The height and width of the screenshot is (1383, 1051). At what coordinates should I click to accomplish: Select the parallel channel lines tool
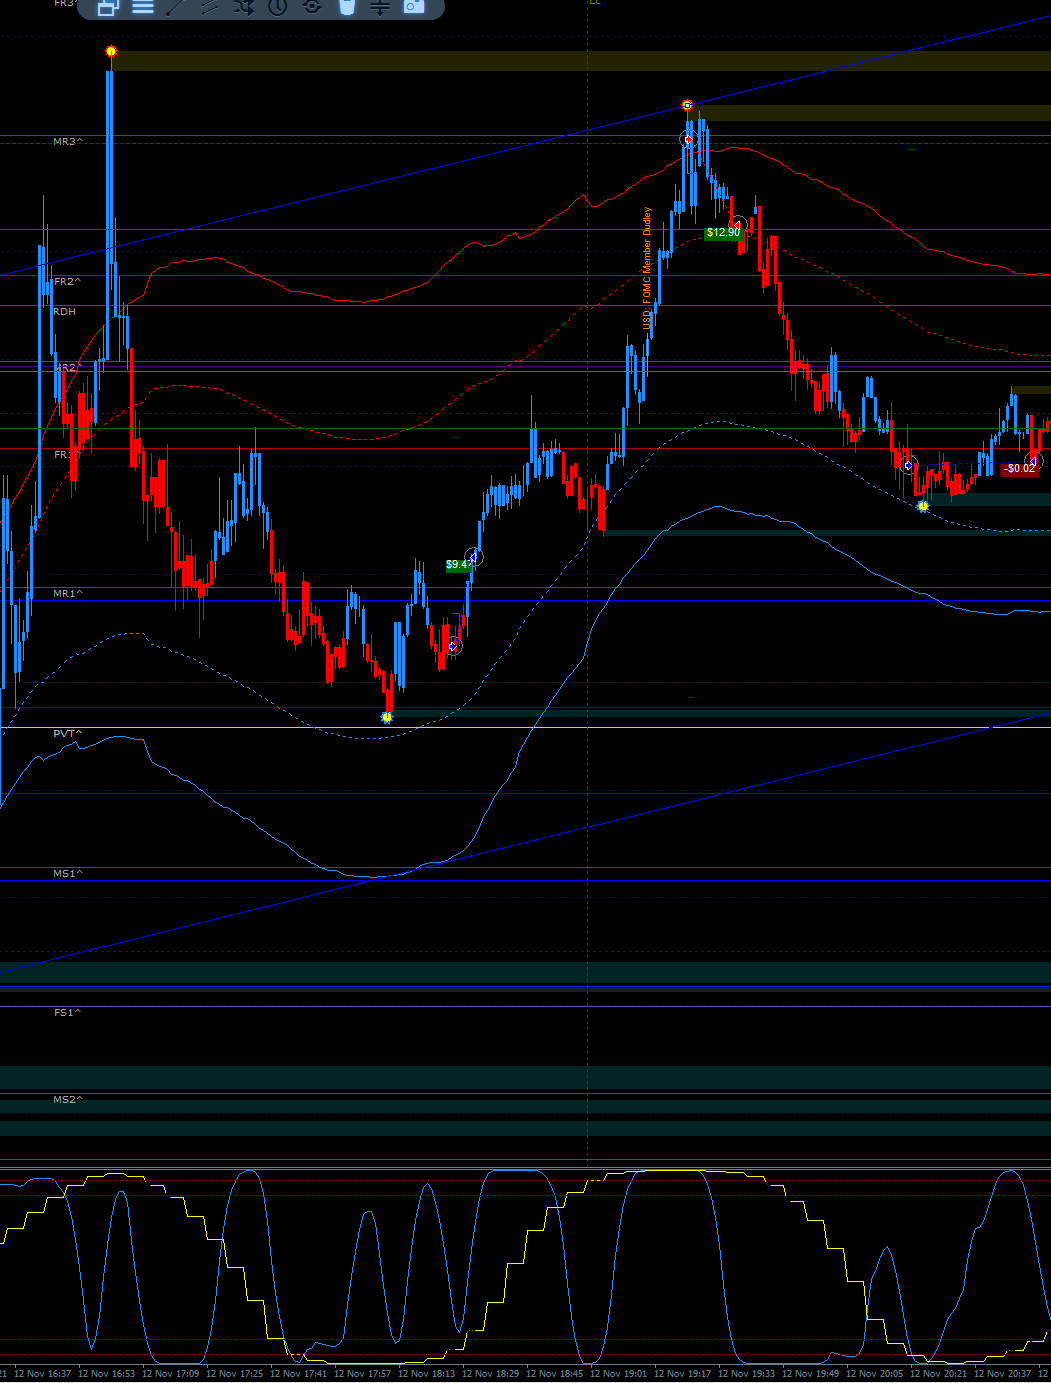pos(210,6)
